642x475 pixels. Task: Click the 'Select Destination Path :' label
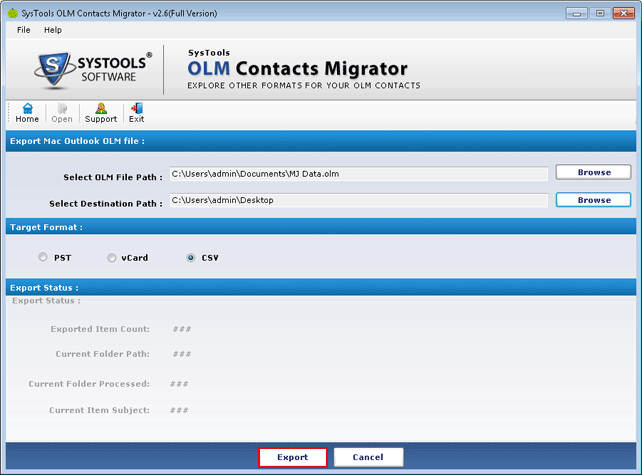pos(106,204)
